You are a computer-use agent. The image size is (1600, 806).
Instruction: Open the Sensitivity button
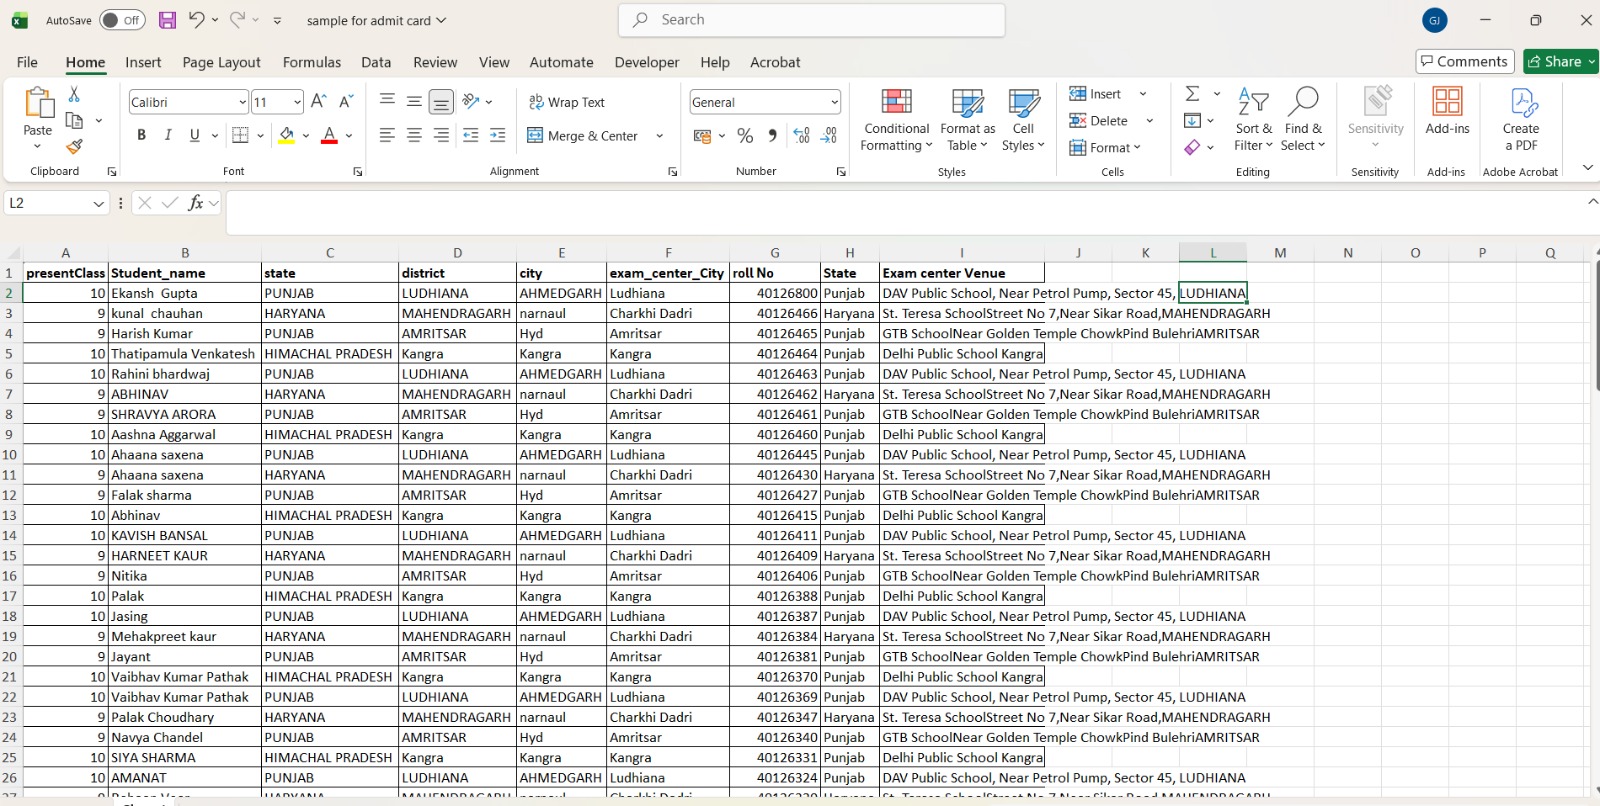tap(1376, 118)
